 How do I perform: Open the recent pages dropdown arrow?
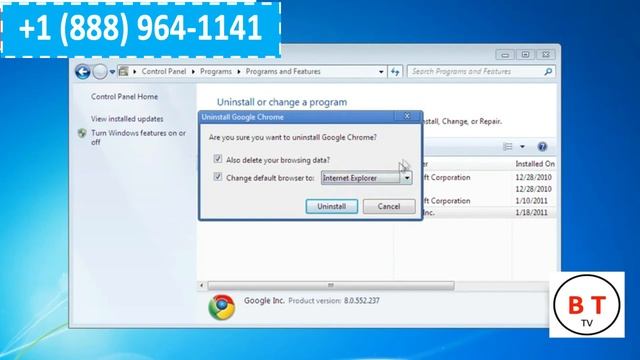tap(112, 72)
